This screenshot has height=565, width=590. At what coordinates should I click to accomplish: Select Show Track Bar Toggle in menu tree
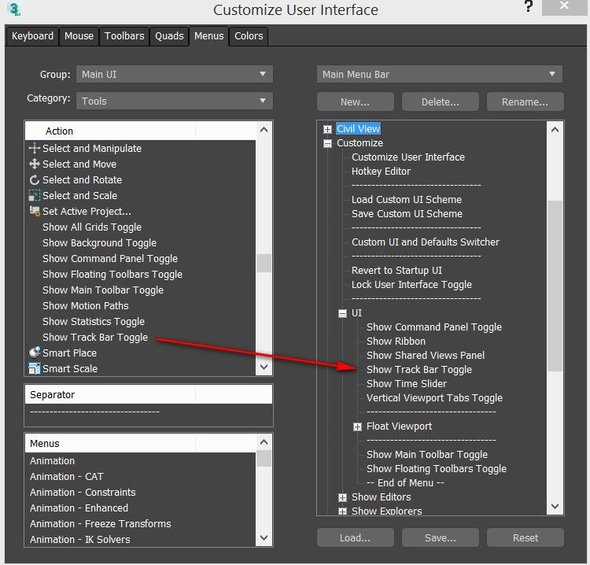tap(419, 370)
